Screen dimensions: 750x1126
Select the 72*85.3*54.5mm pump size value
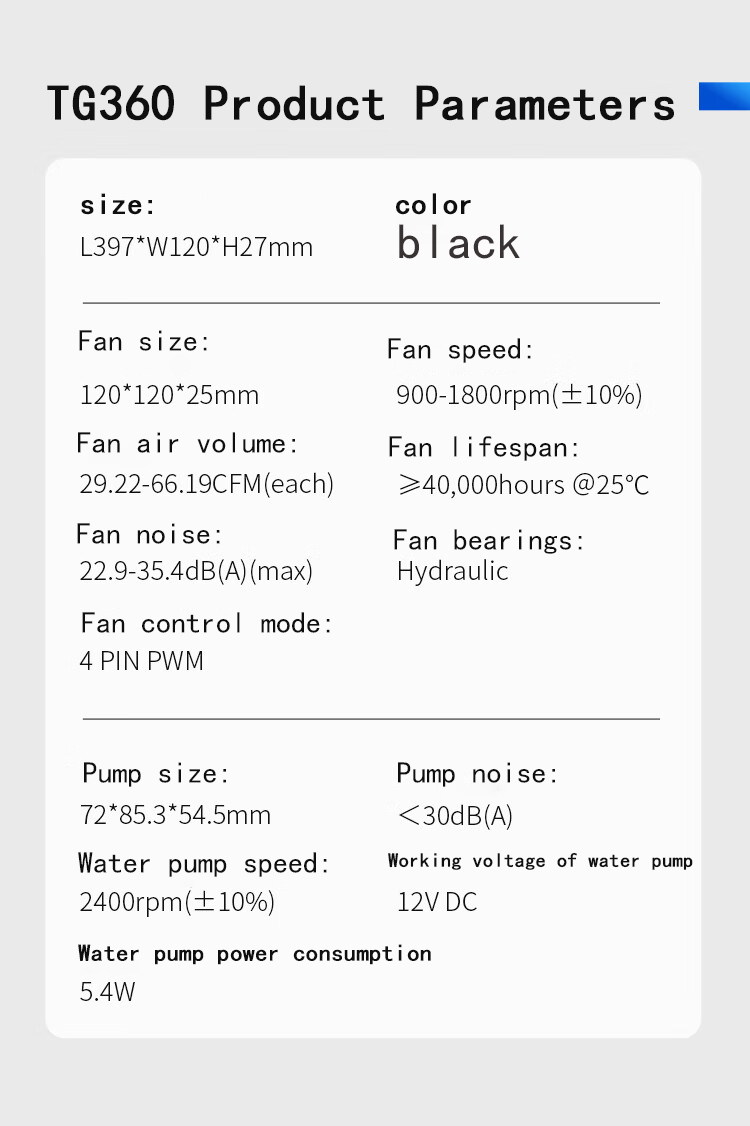pyautogui.click(x=175, y=815)
